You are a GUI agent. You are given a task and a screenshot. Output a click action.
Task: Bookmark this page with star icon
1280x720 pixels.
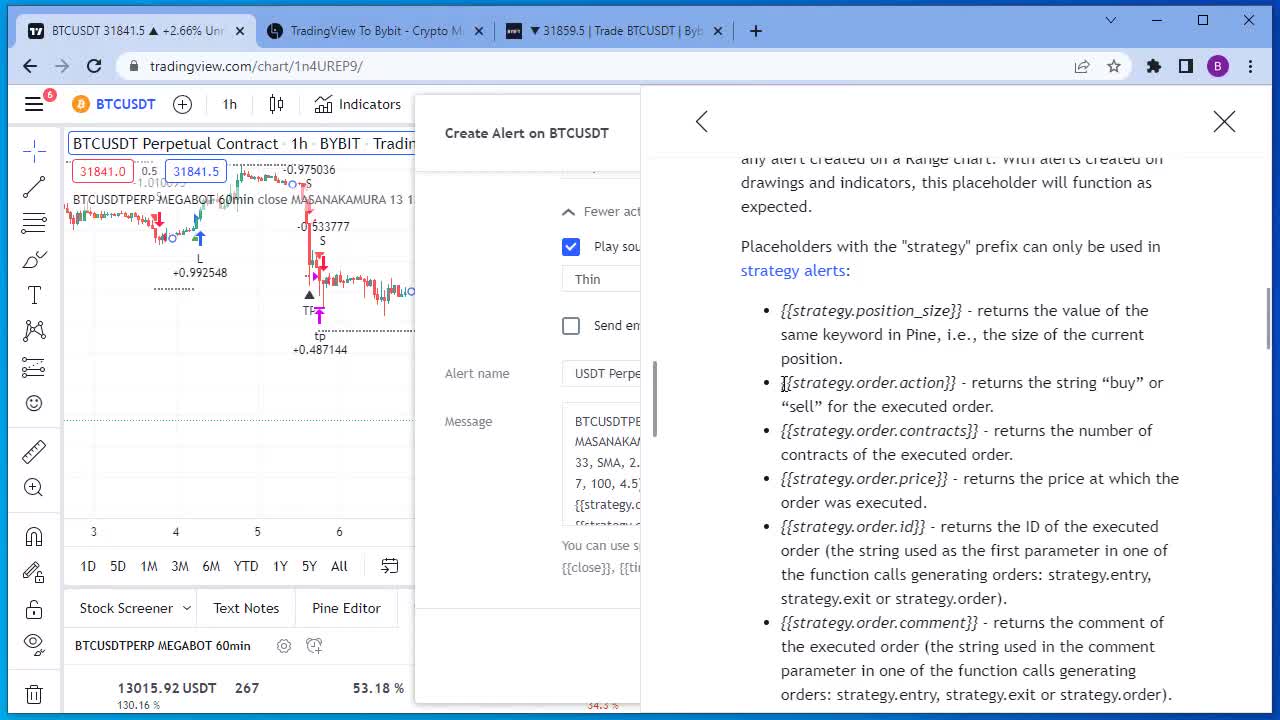click(1114, 66)
